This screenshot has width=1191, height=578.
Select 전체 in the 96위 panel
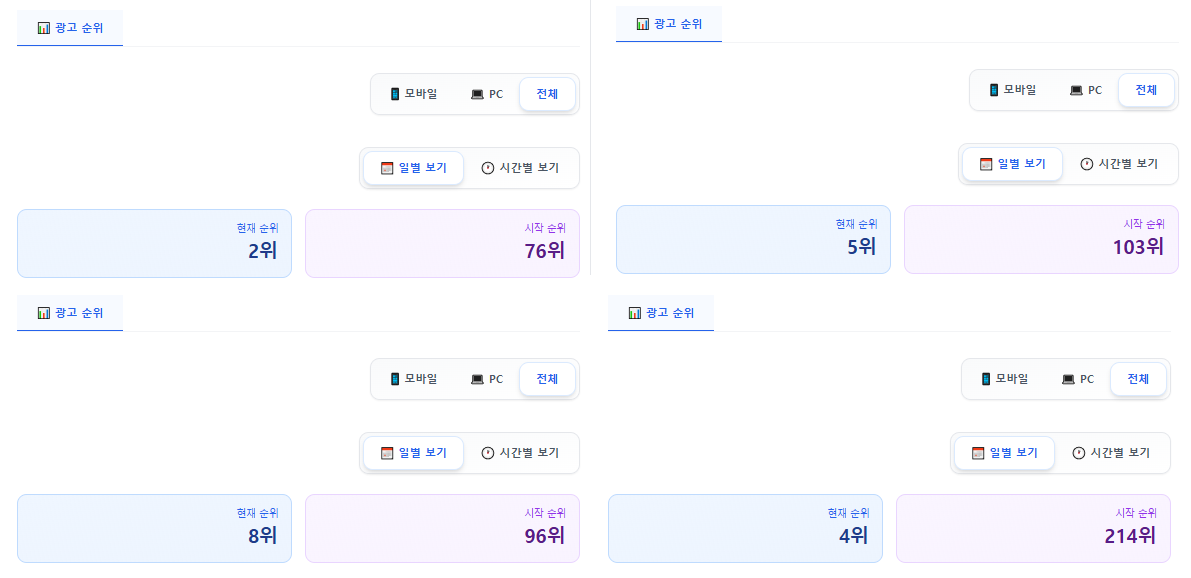pyautogui.click(x=547, y=379)
